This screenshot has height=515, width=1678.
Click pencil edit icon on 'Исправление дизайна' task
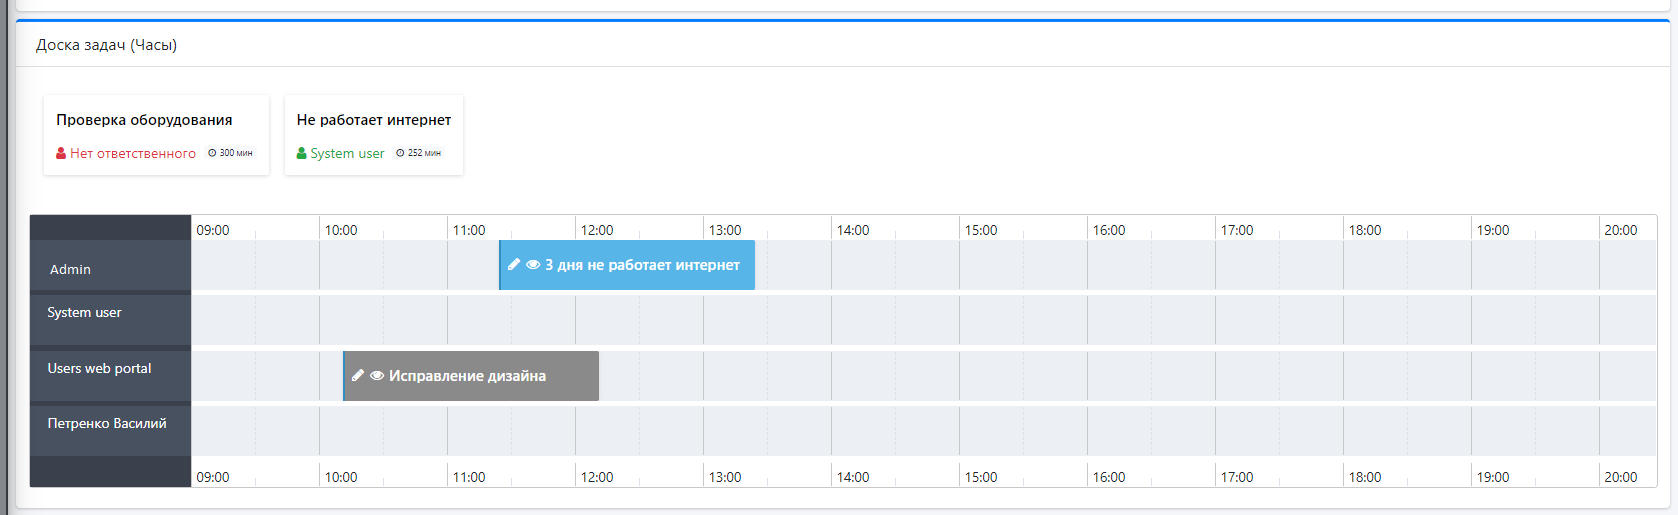[358, 376]
